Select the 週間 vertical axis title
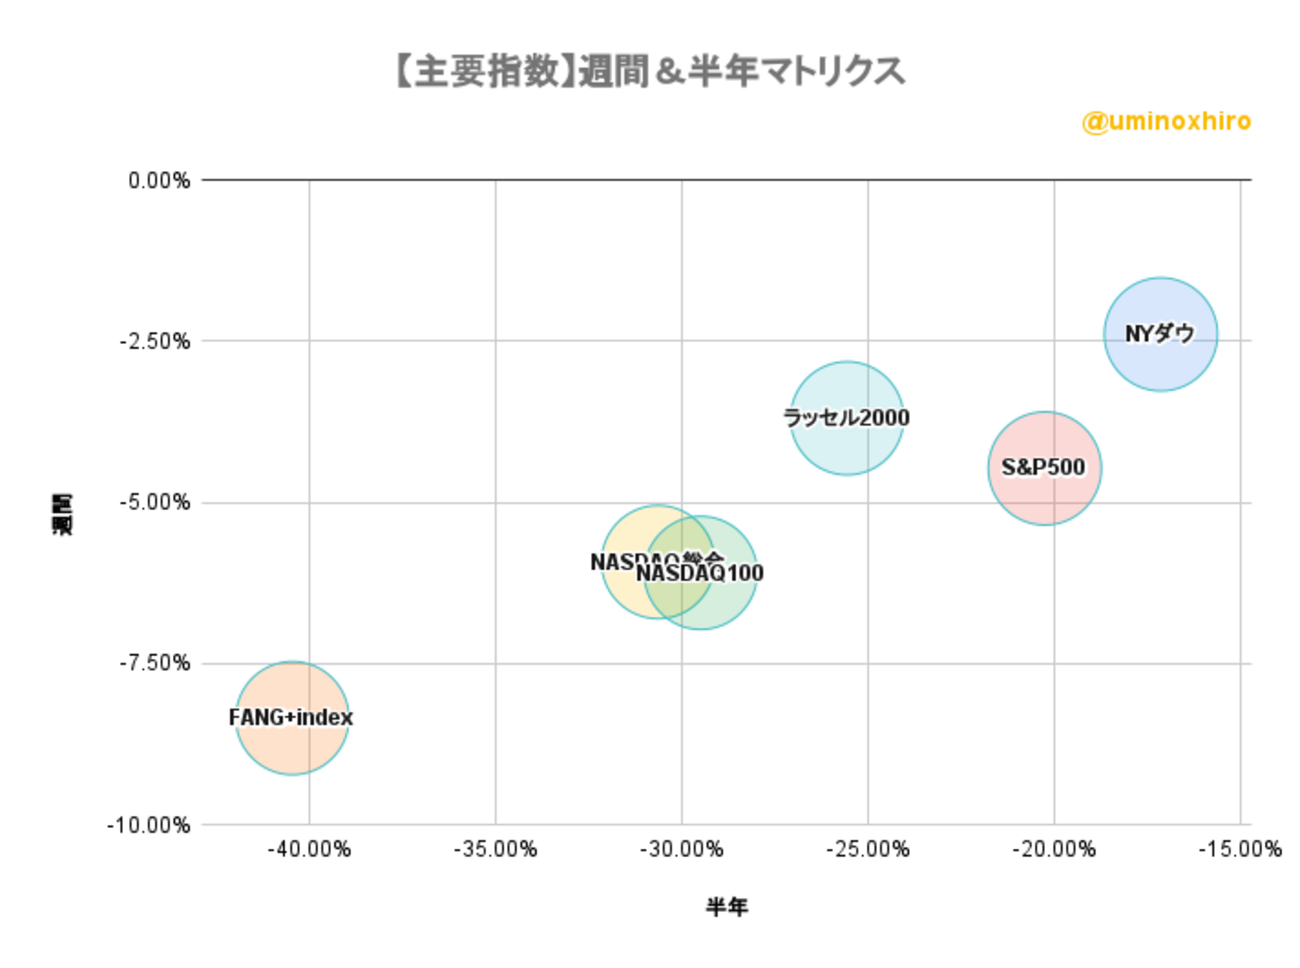Screen dimensions: 1300x968 pos(62,513)
